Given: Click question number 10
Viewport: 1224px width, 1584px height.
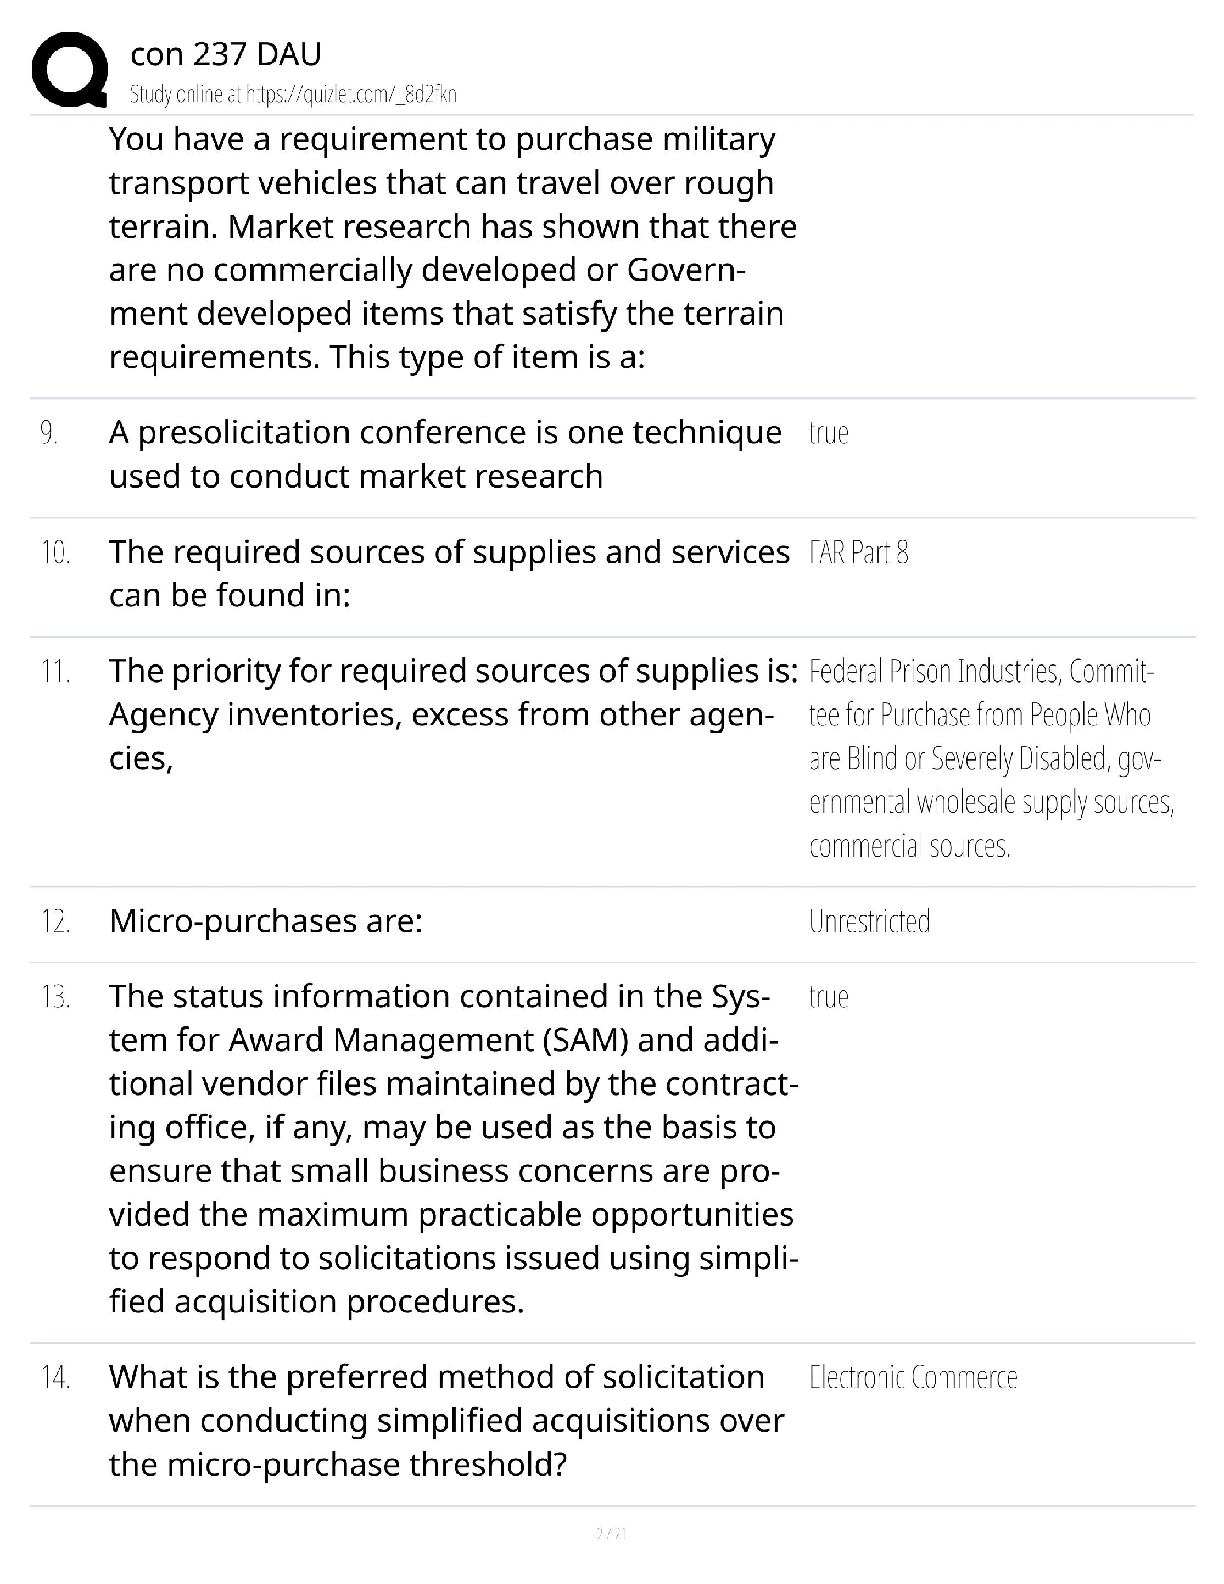Looking at the screenshot, I should (54, 552).
